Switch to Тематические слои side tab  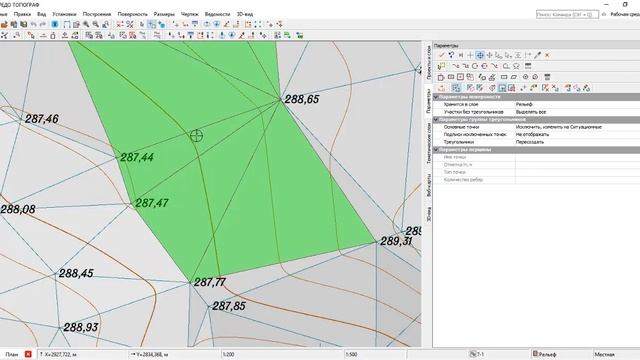pyautogui.click(x=428, y=143)
